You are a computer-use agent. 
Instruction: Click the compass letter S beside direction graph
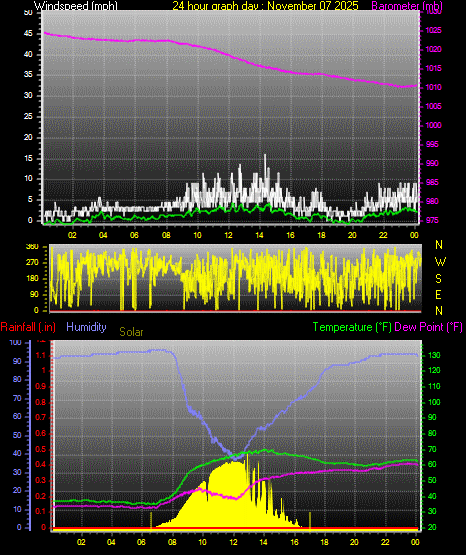tap(438, 279)
